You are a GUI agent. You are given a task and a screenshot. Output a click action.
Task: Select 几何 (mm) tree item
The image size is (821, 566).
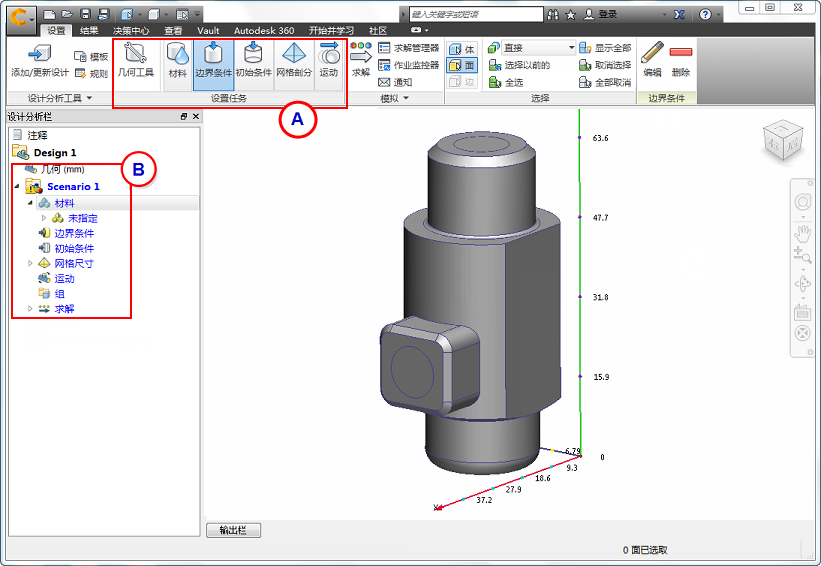[x=54, y=169]
